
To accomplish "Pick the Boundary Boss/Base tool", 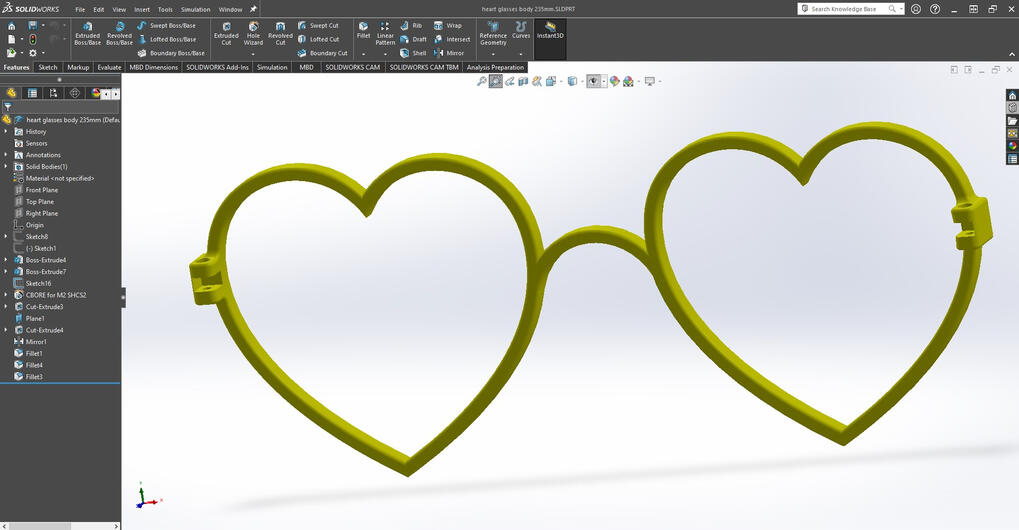I will tap(171, 53).
